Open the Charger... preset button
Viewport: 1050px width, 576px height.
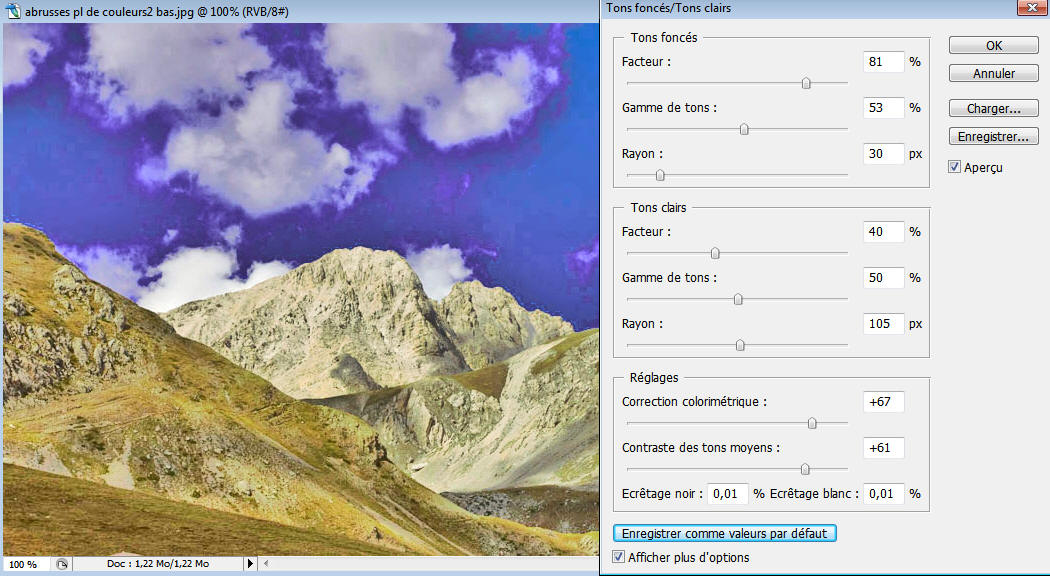pos(994,109)
